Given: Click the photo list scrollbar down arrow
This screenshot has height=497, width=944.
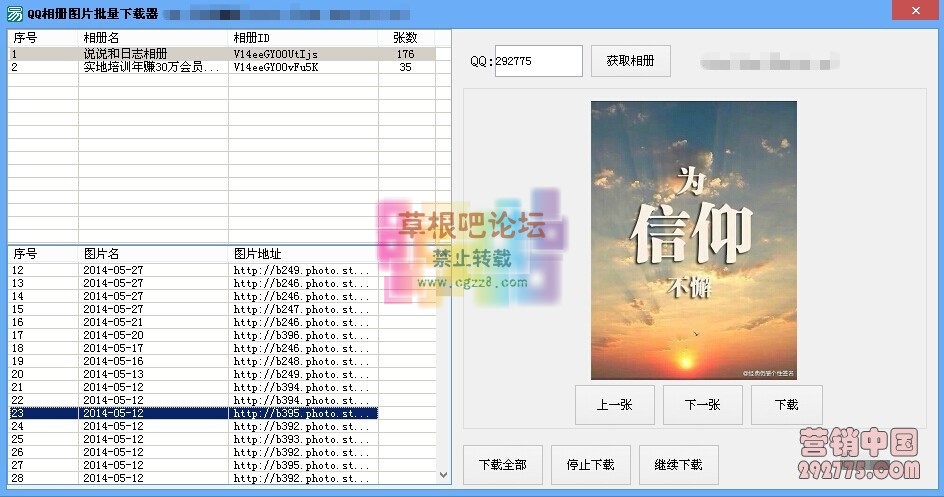Looking at the screenshot, I should (444, 475).
